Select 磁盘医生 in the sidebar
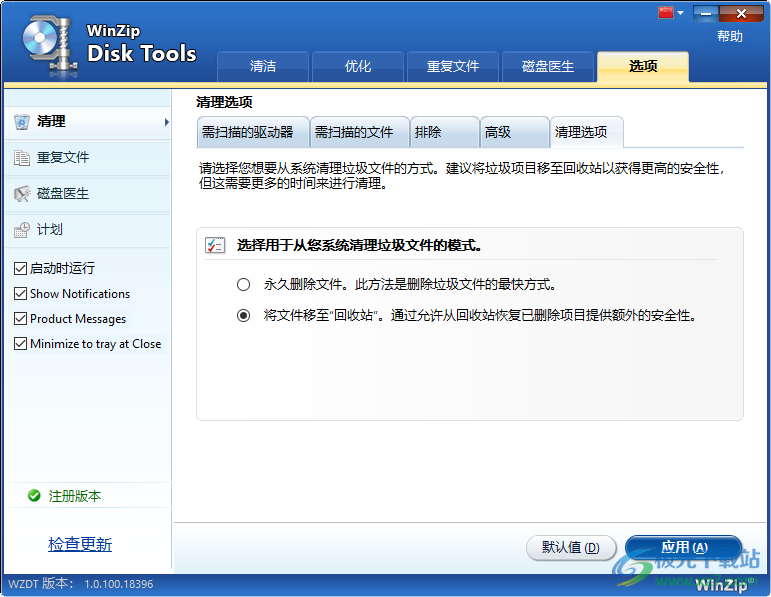 coord(88,194)
